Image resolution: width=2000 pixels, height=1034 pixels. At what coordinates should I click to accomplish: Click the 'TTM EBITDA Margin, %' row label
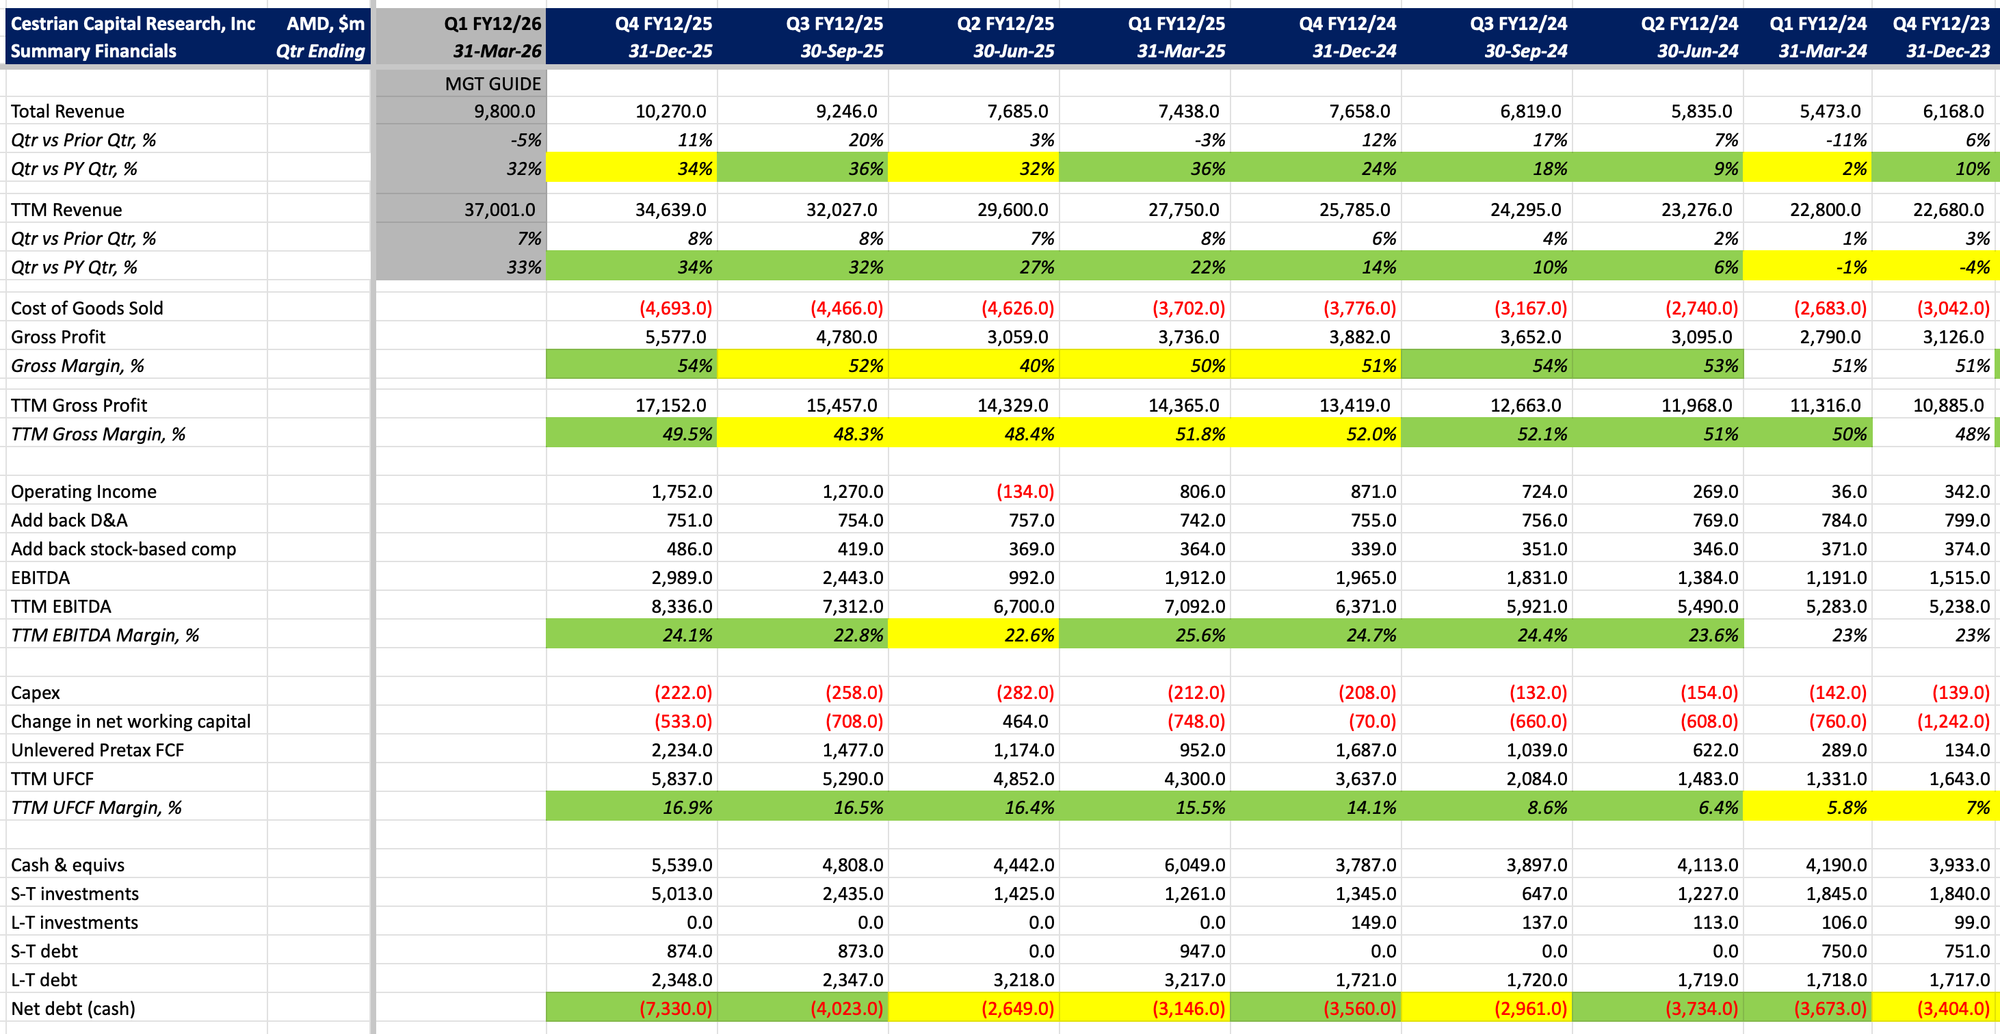(105, 636)
